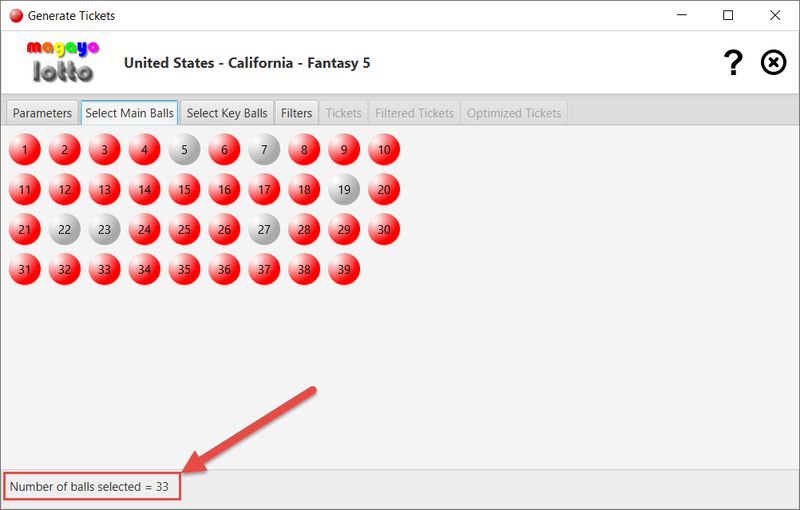The height and width of the screenshot is (510, 800).
Task: Select the grey ball number 5
Action: pyautogui.click(x=184, y=149)
